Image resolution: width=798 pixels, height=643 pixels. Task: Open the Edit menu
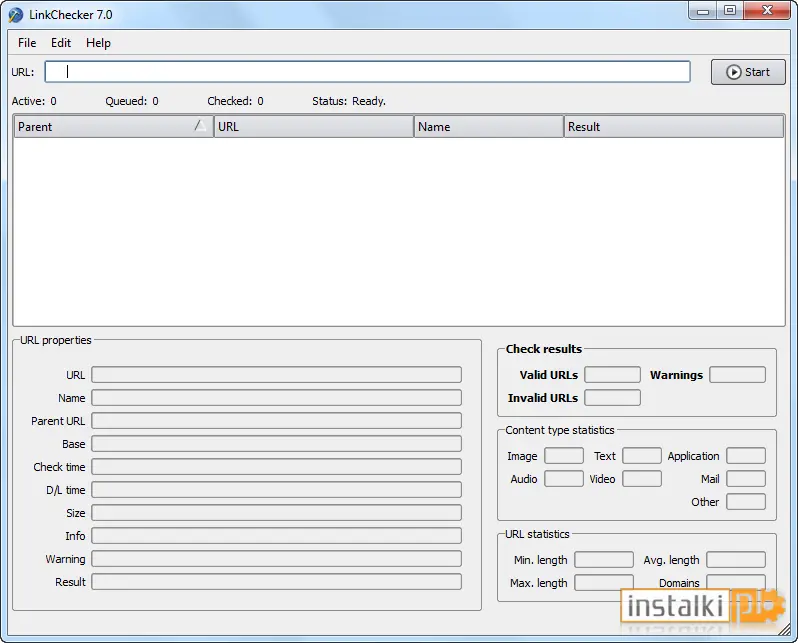click(61, 43)
